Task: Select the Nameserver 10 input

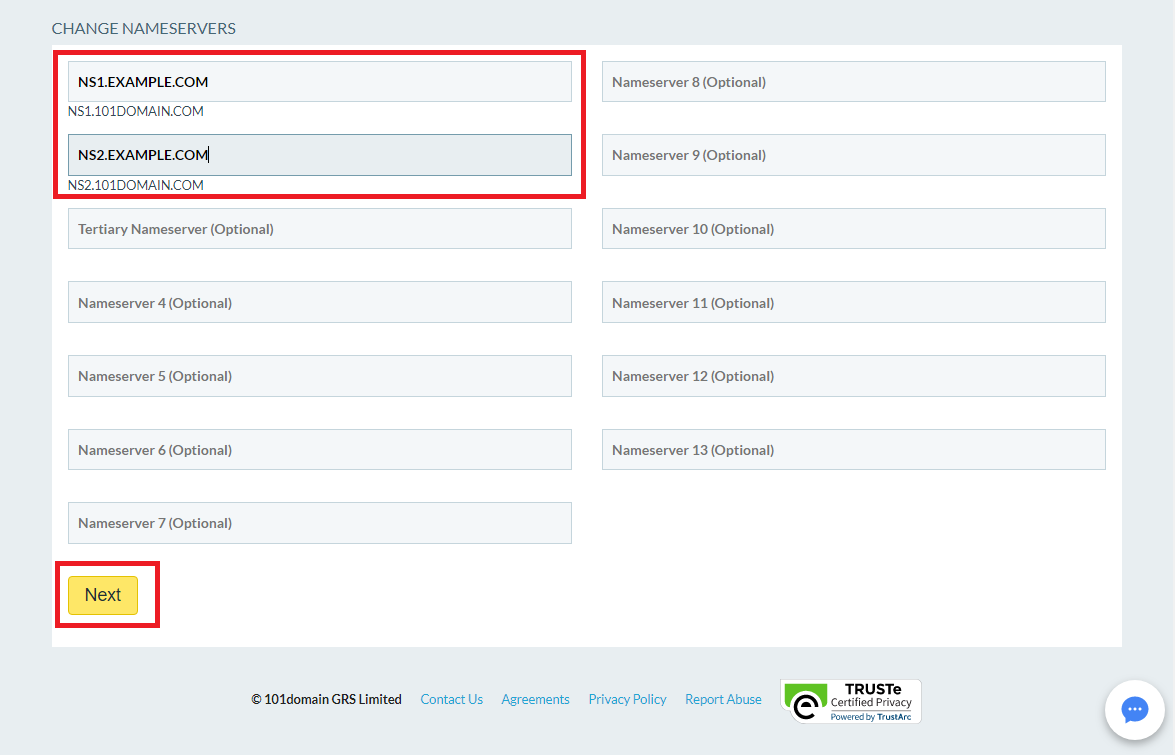Action: pos(853,228)
